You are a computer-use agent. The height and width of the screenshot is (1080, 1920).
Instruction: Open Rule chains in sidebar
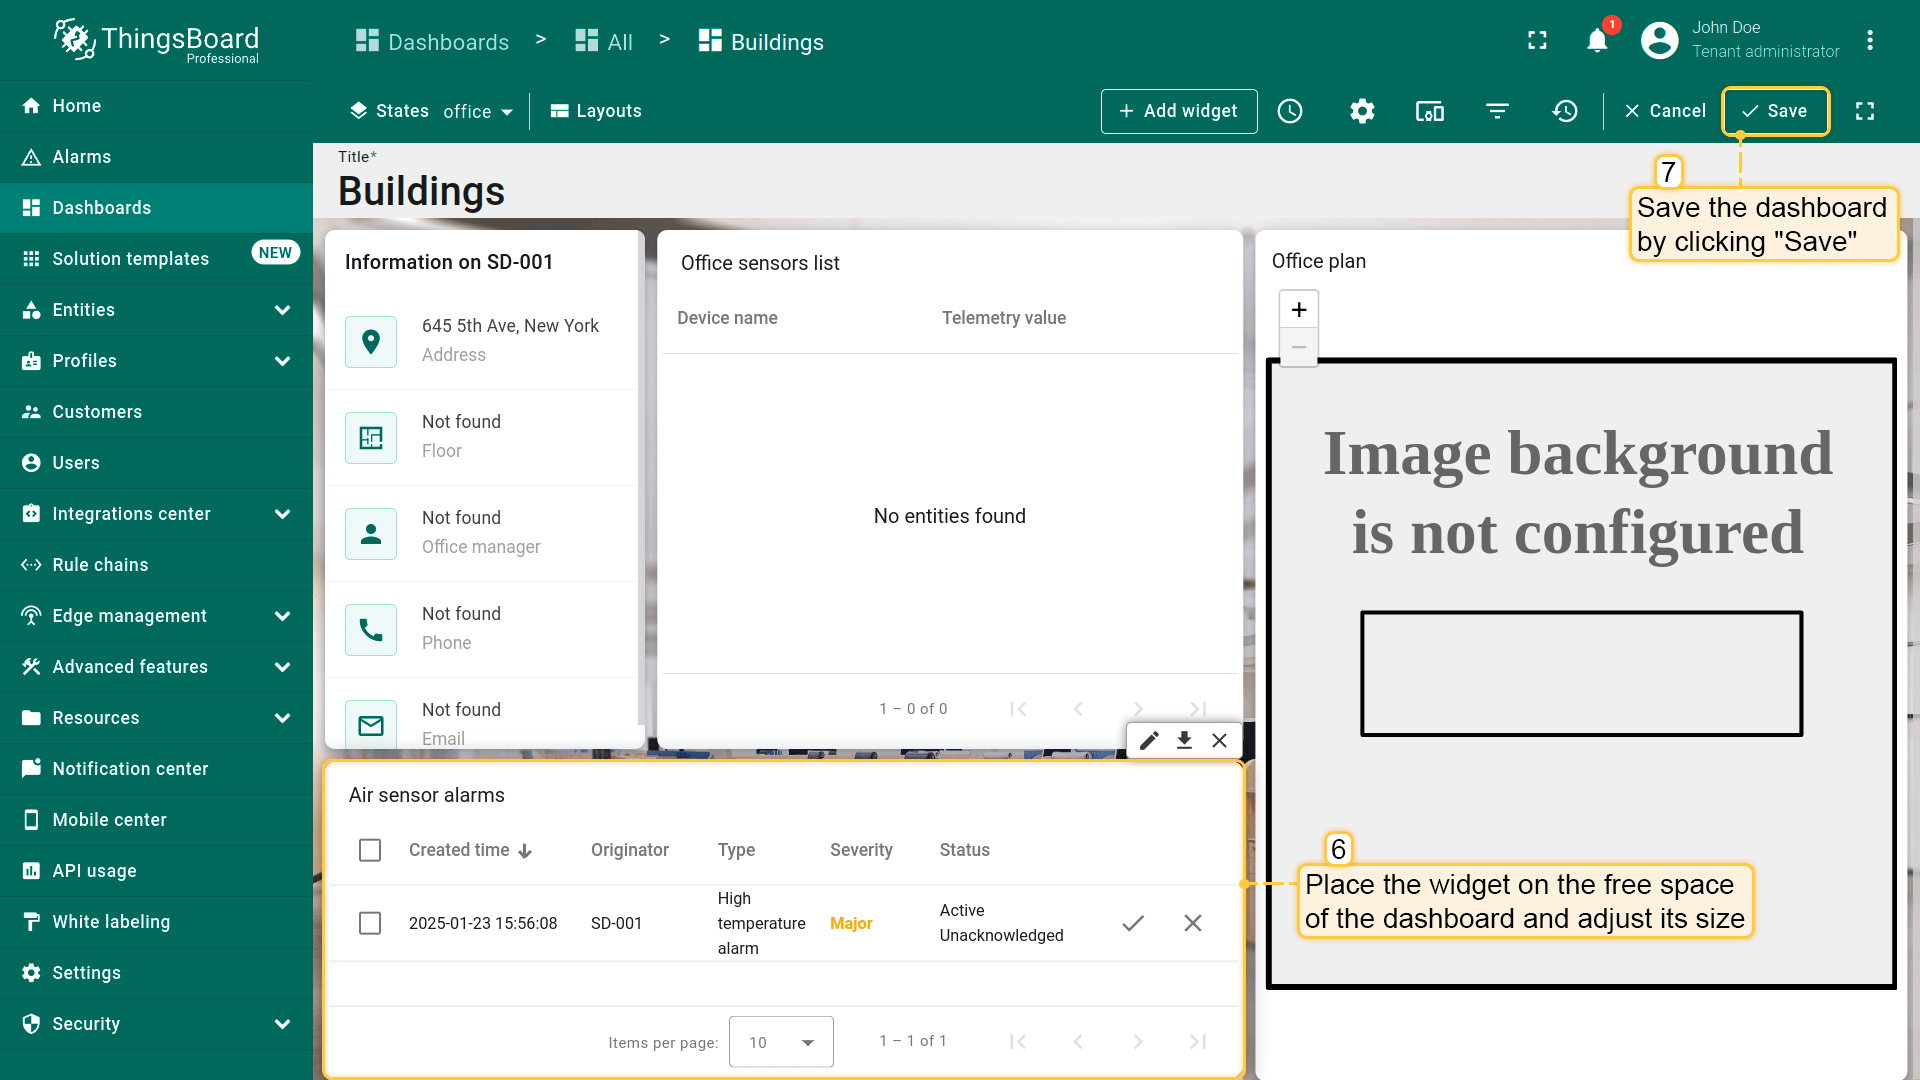point(100,565)
